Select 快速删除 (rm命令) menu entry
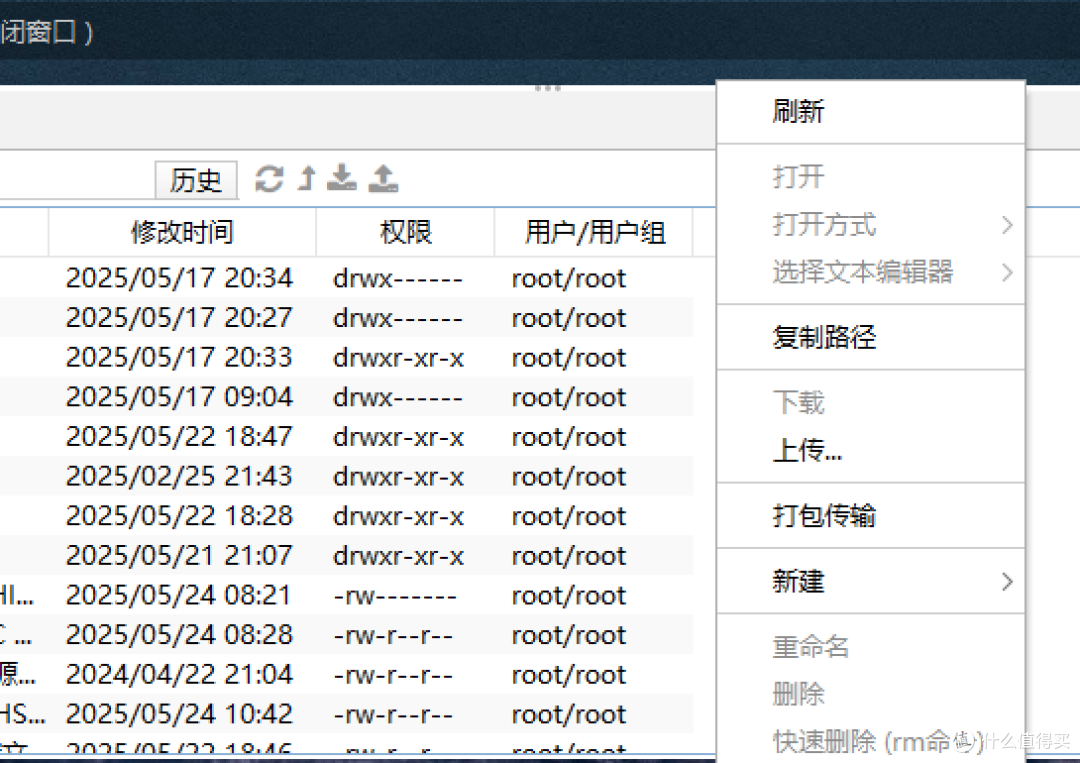1080x763 pixels. click(871, 742)
